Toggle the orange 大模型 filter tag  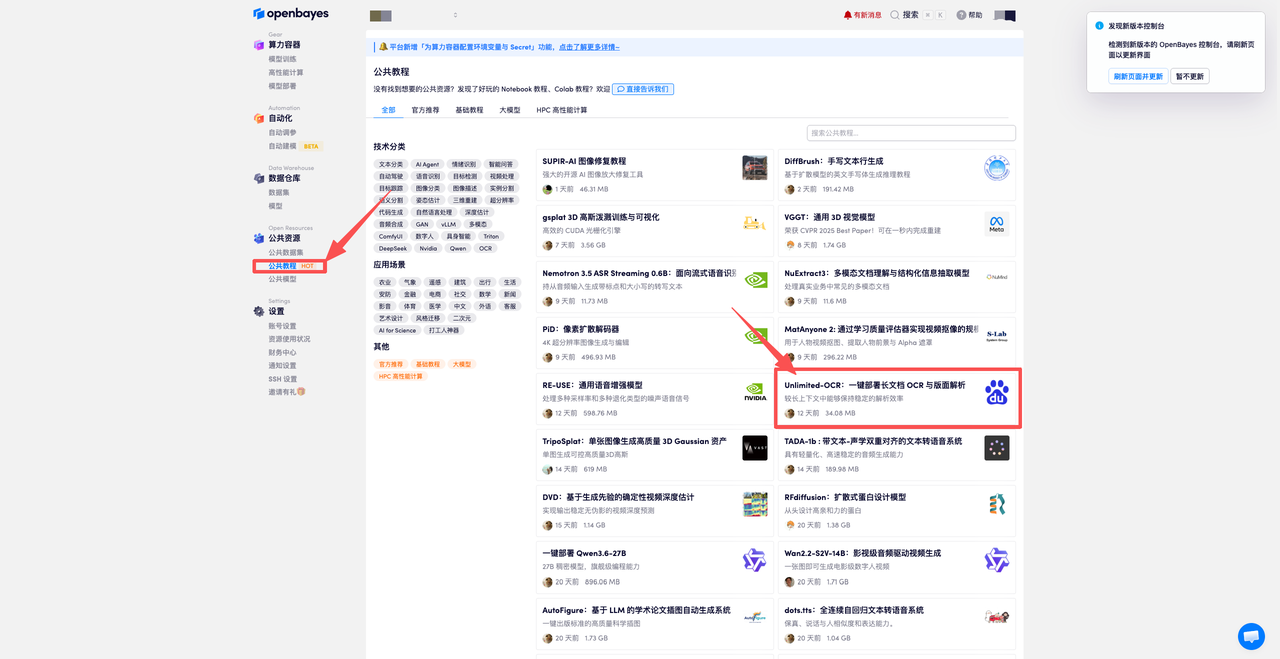pyautogui.click(x=461, y=364)
